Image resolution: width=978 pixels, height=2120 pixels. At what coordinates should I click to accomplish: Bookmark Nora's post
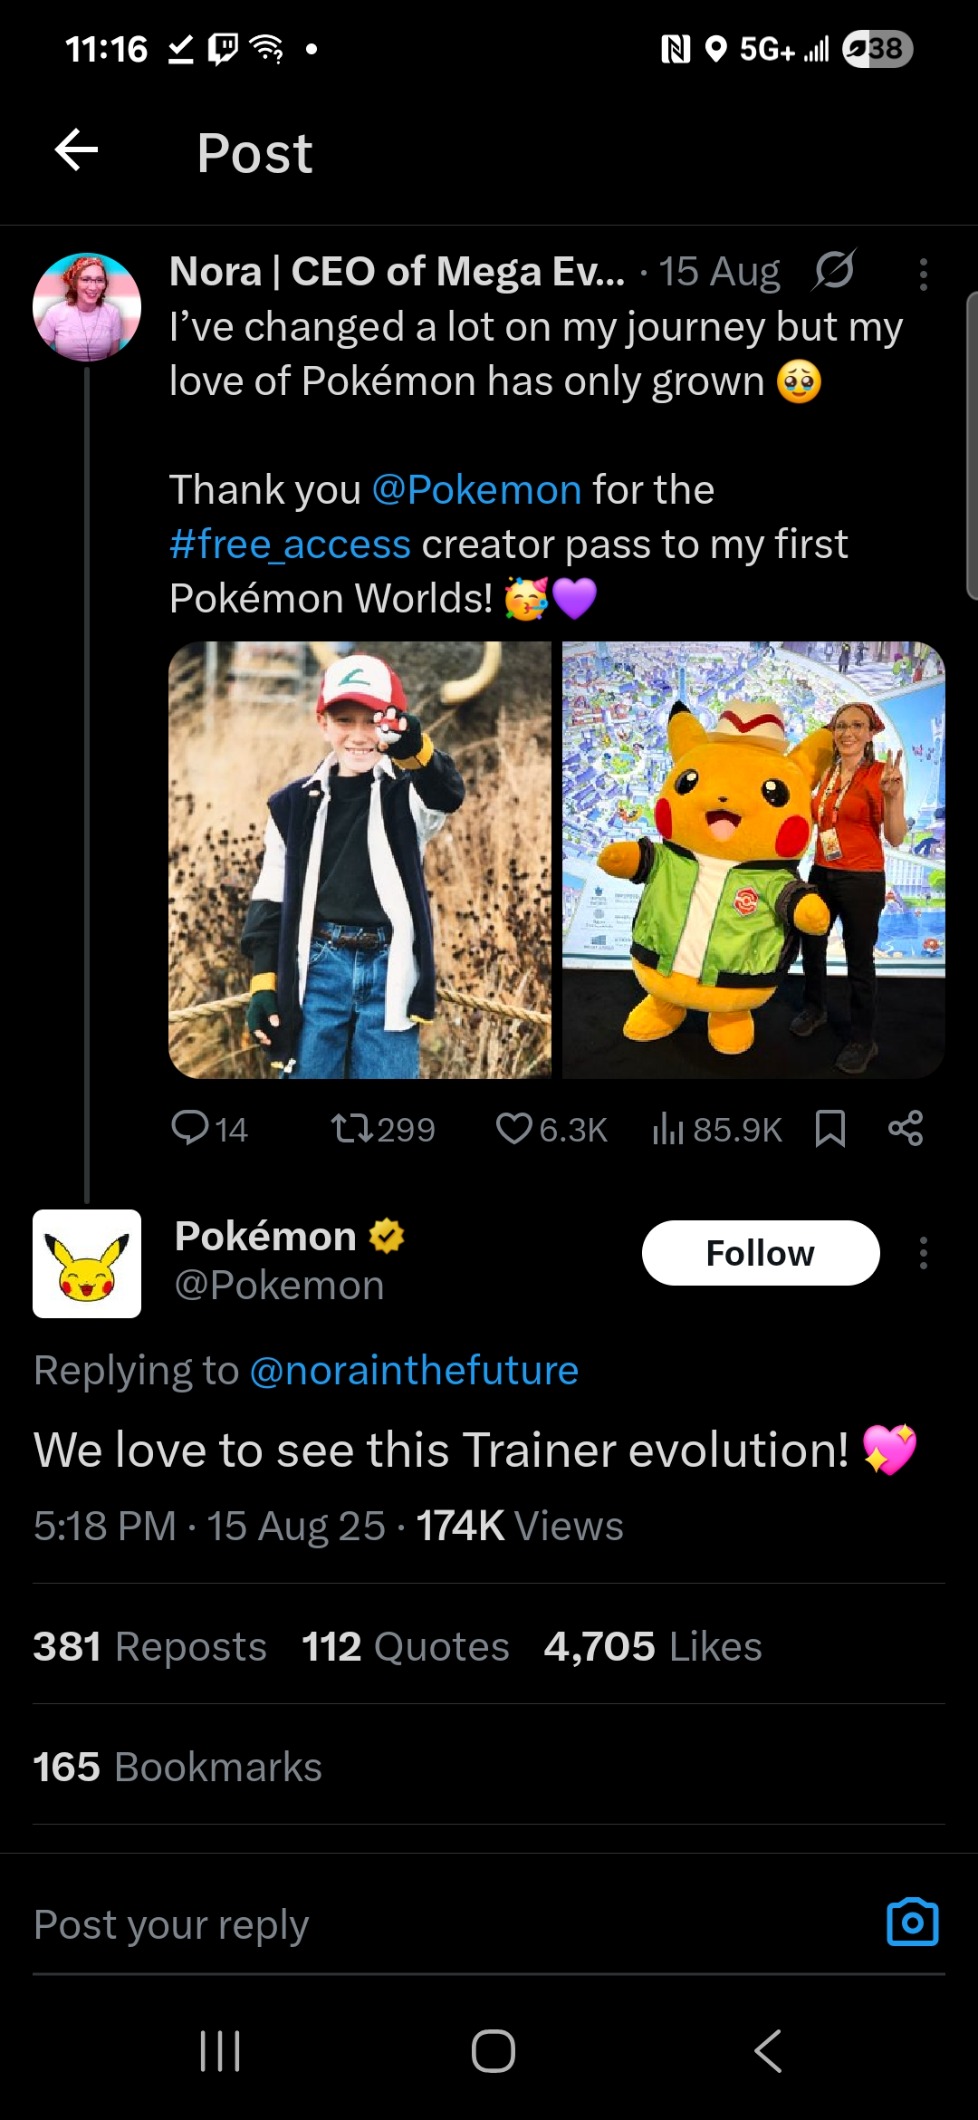830,1129
